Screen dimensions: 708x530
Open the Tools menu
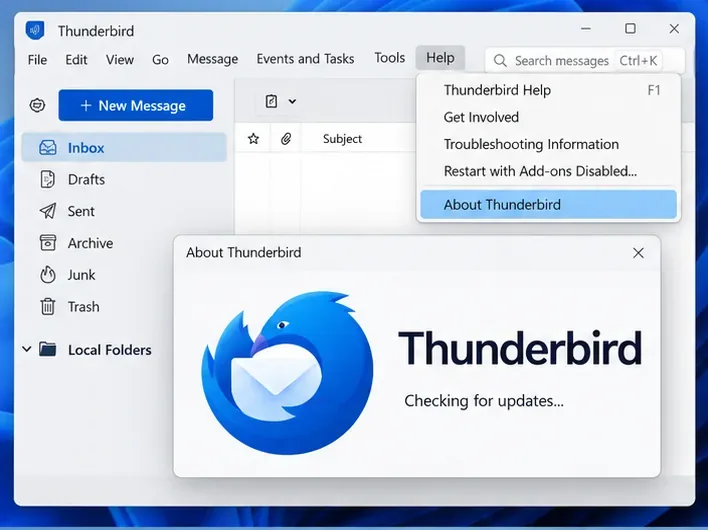pyautogui.click(x=390, y=58)
